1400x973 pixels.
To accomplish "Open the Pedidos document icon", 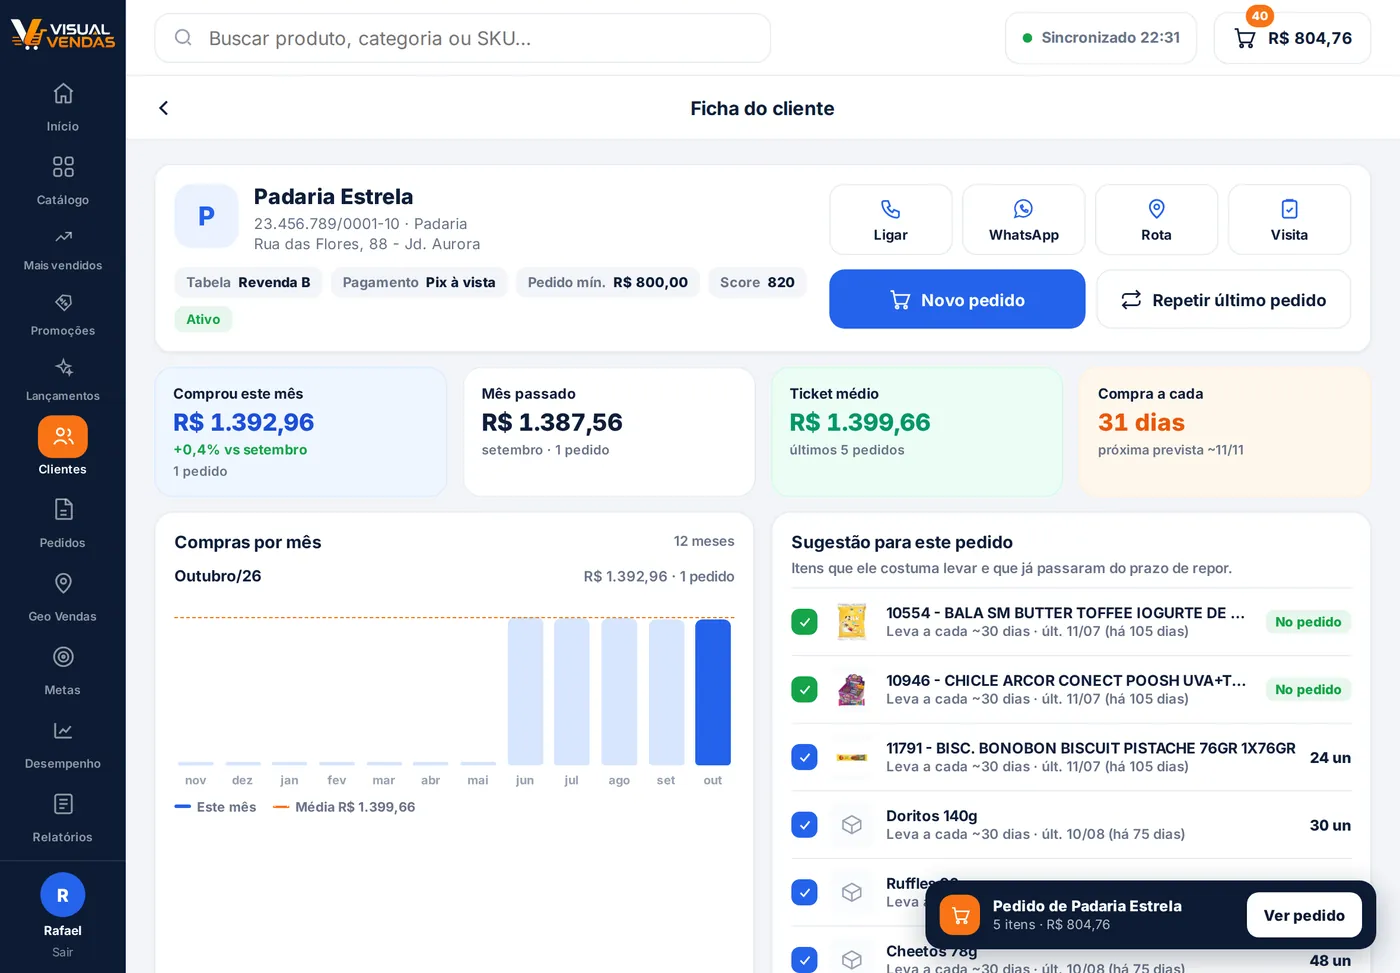I will coord(63,510).
